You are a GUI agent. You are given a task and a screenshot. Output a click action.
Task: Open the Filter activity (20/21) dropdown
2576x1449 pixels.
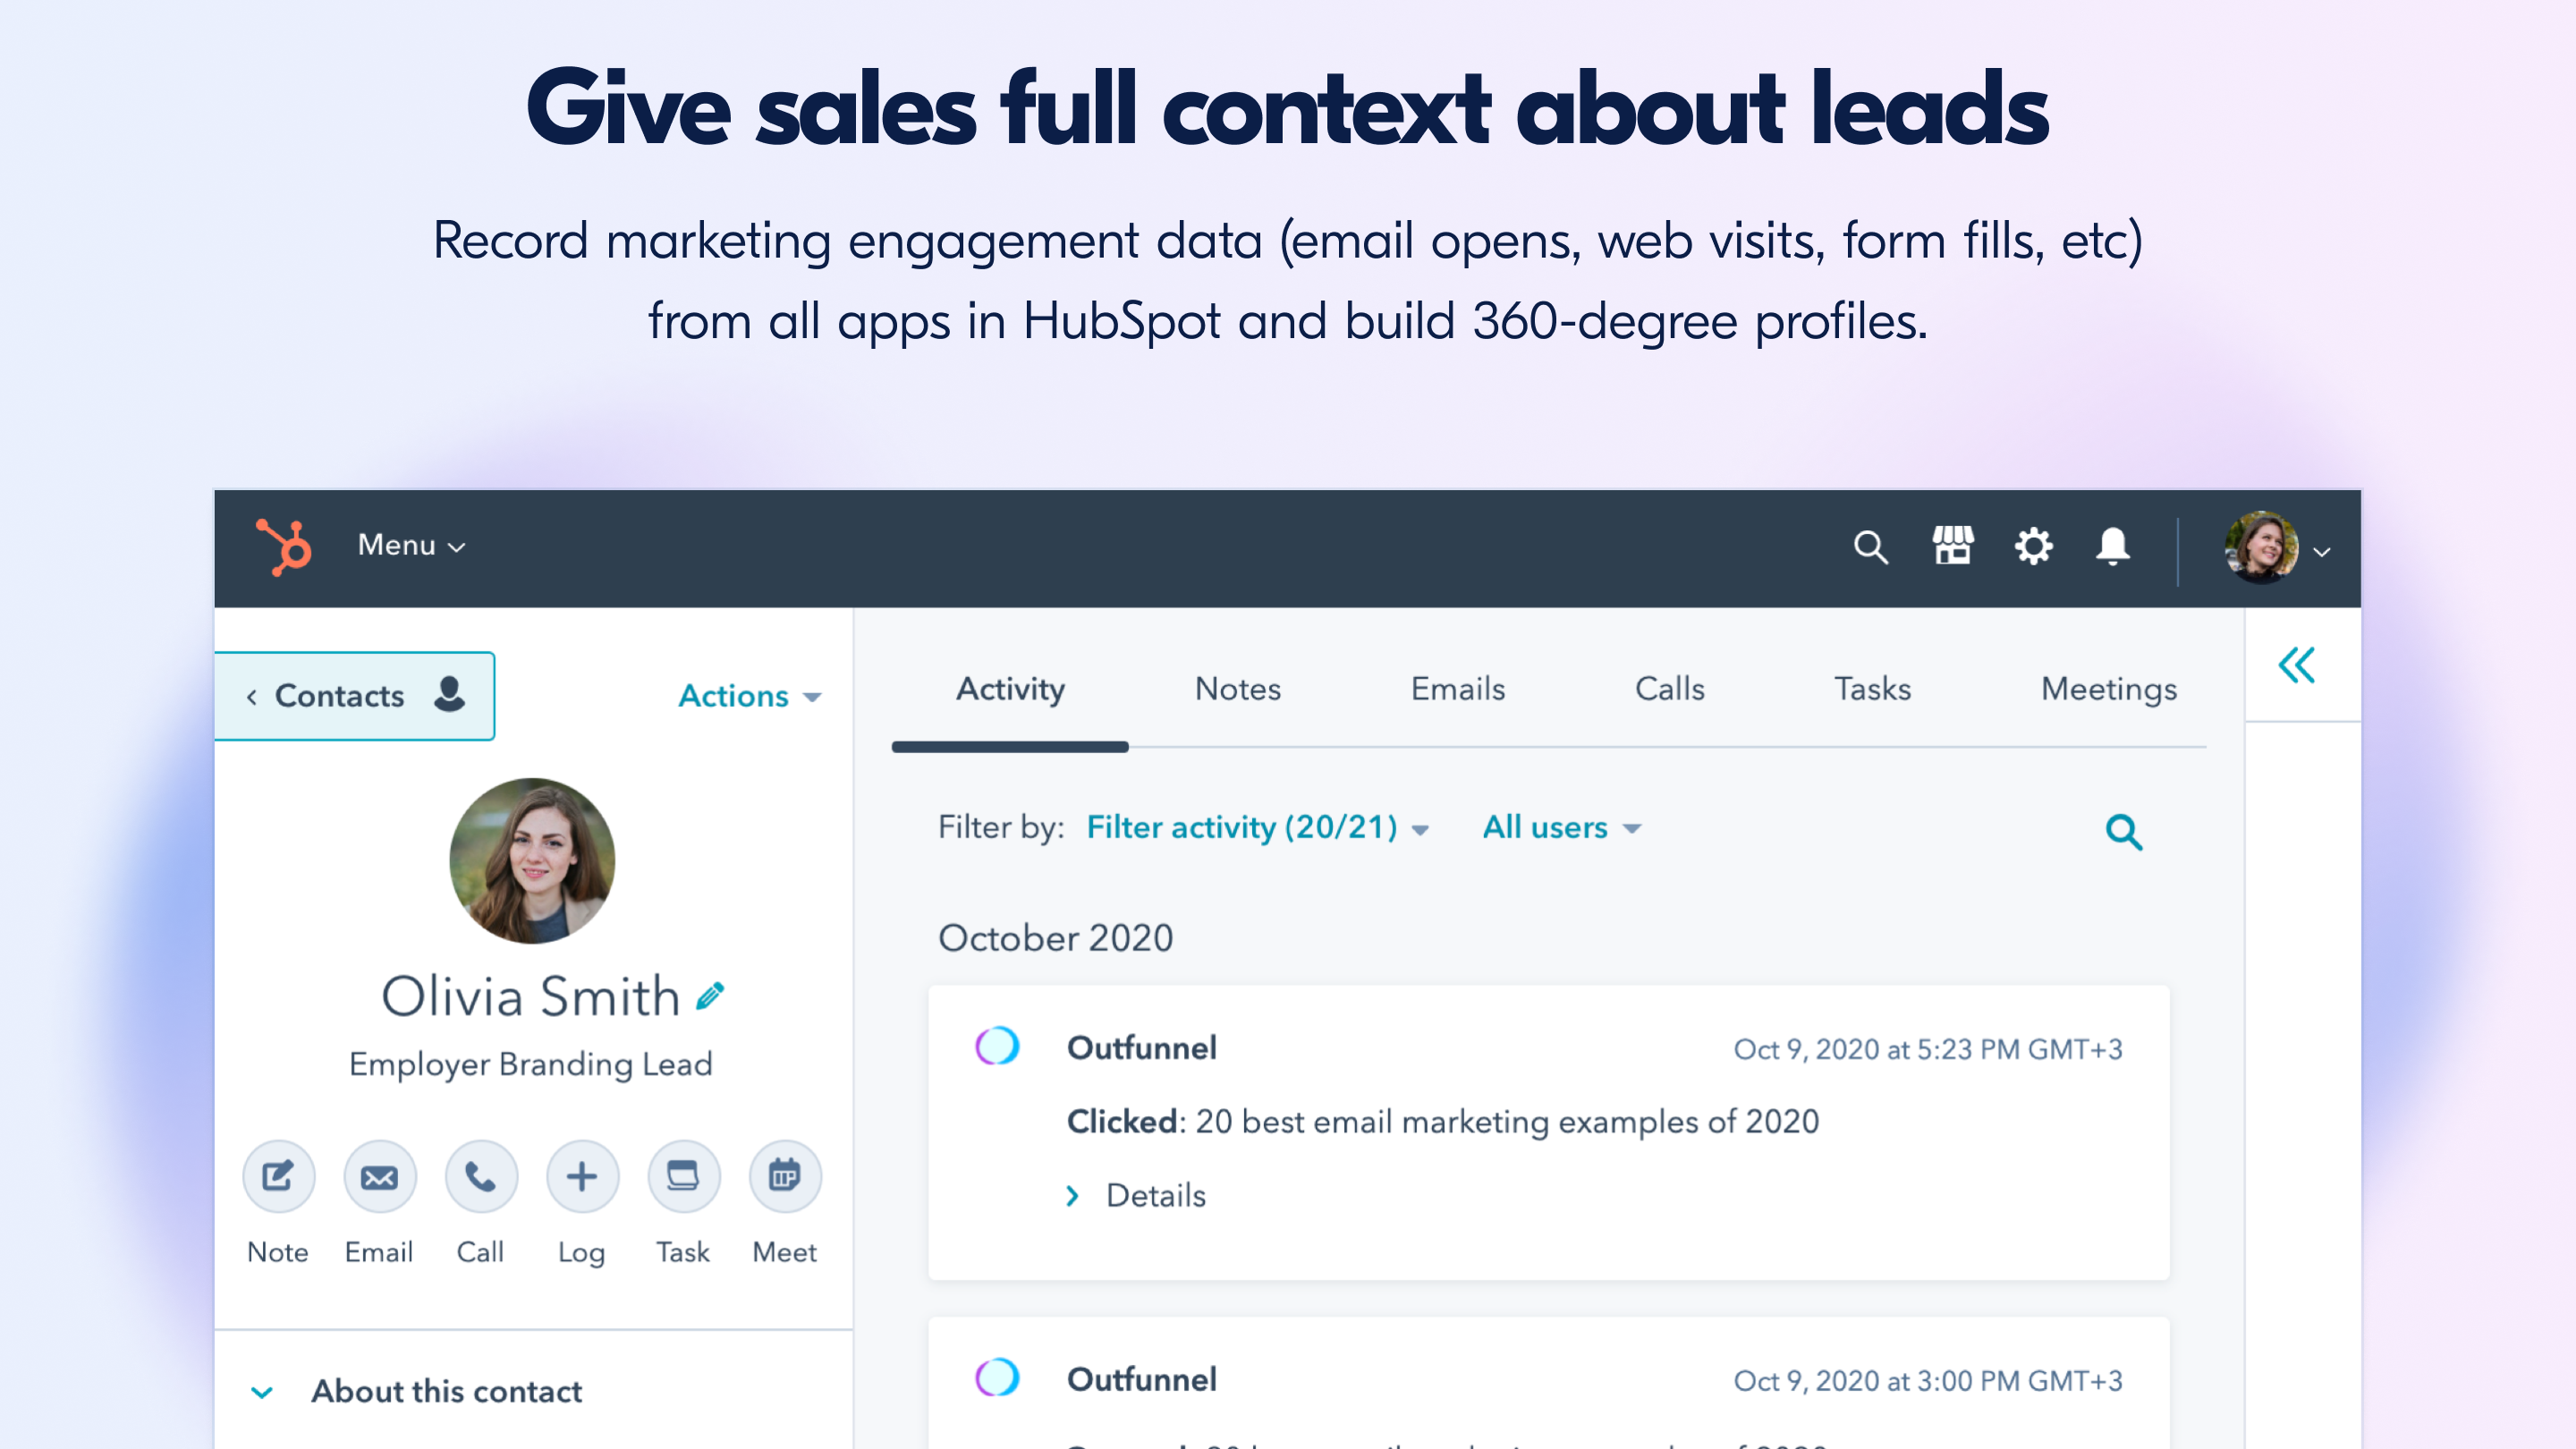point(1257,827)
